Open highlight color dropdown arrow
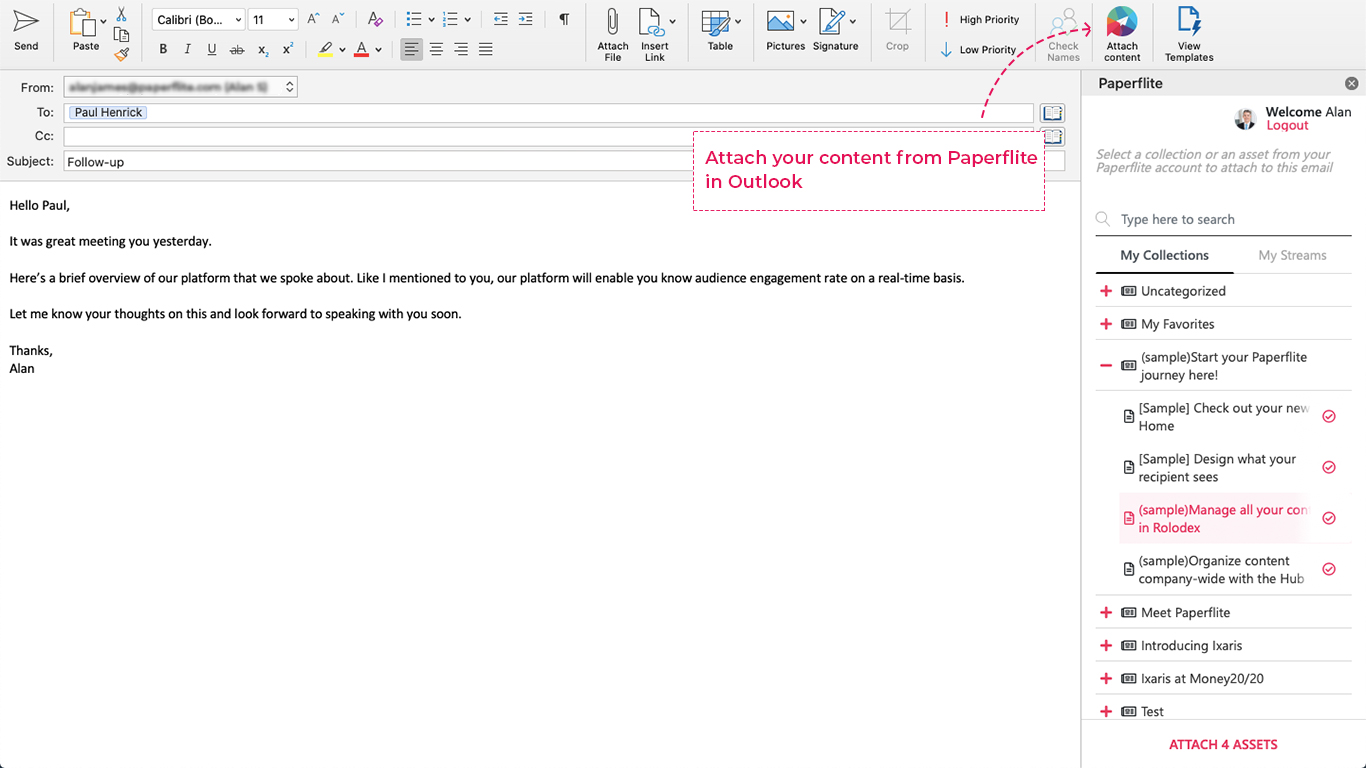Screen dimensions: 1366x768 click(x=342, y=50)
